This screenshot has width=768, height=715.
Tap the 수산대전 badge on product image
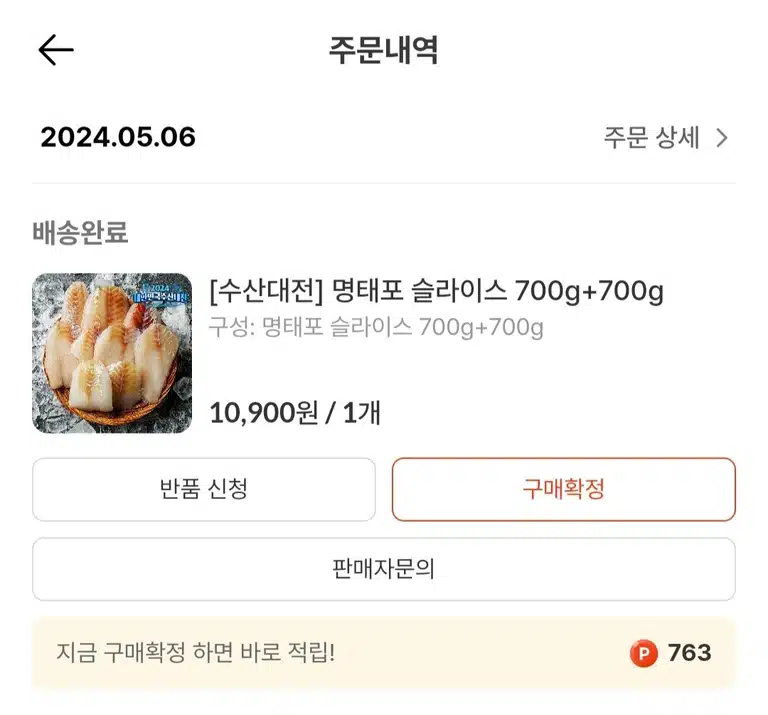click(161, 293)
